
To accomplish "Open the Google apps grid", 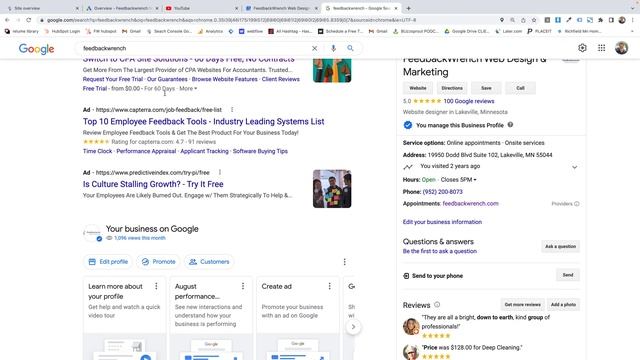I will (x=602, y=48).
